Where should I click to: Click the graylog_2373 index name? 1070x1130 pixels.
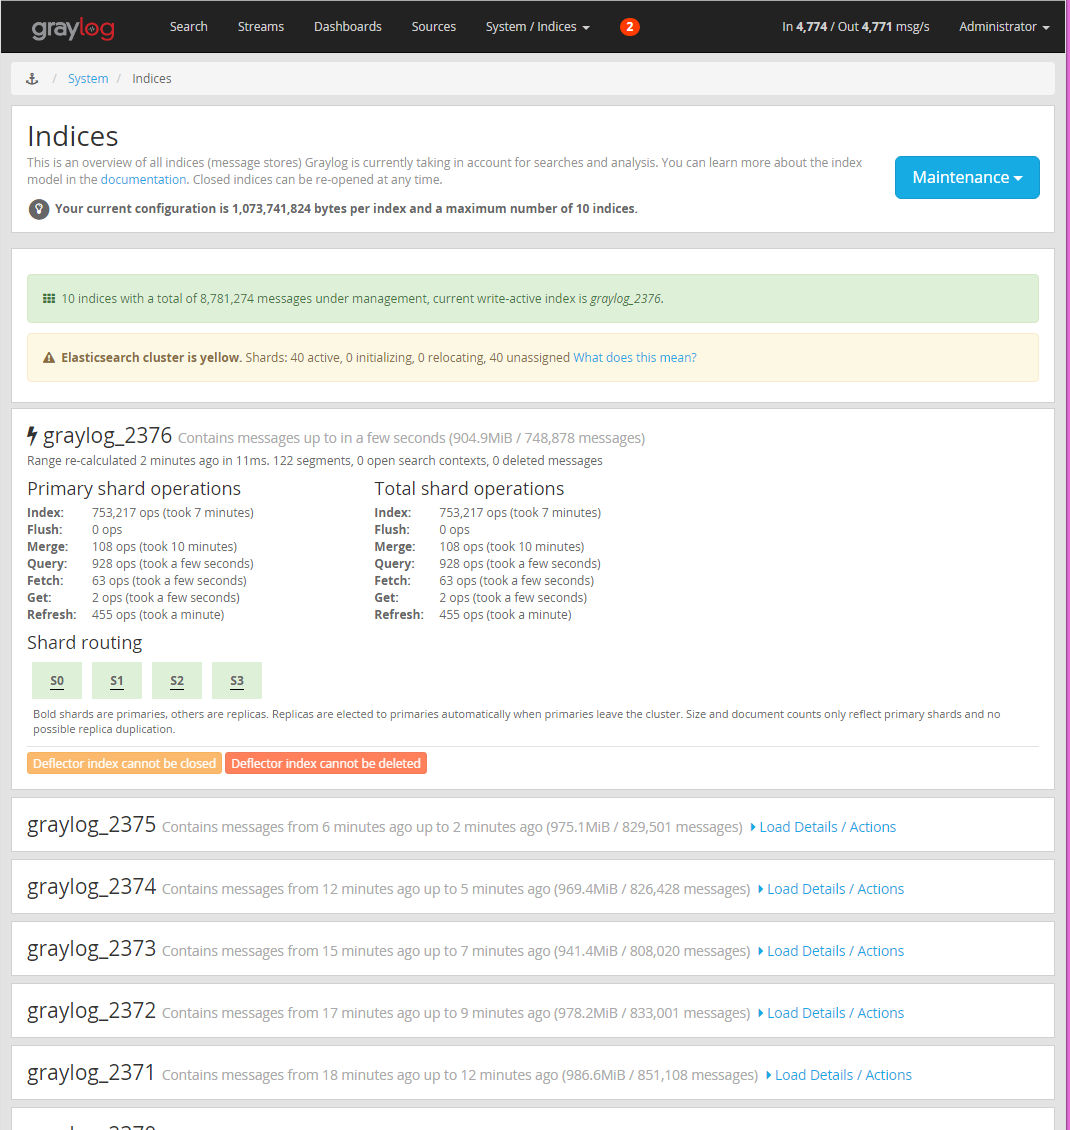tap(92, 949)
